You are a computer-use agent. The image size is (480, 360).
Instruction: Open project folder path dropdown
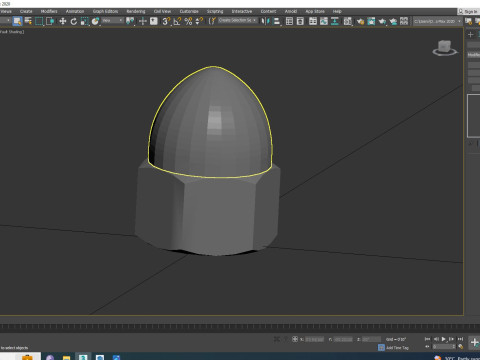click(x=437, y=21)
